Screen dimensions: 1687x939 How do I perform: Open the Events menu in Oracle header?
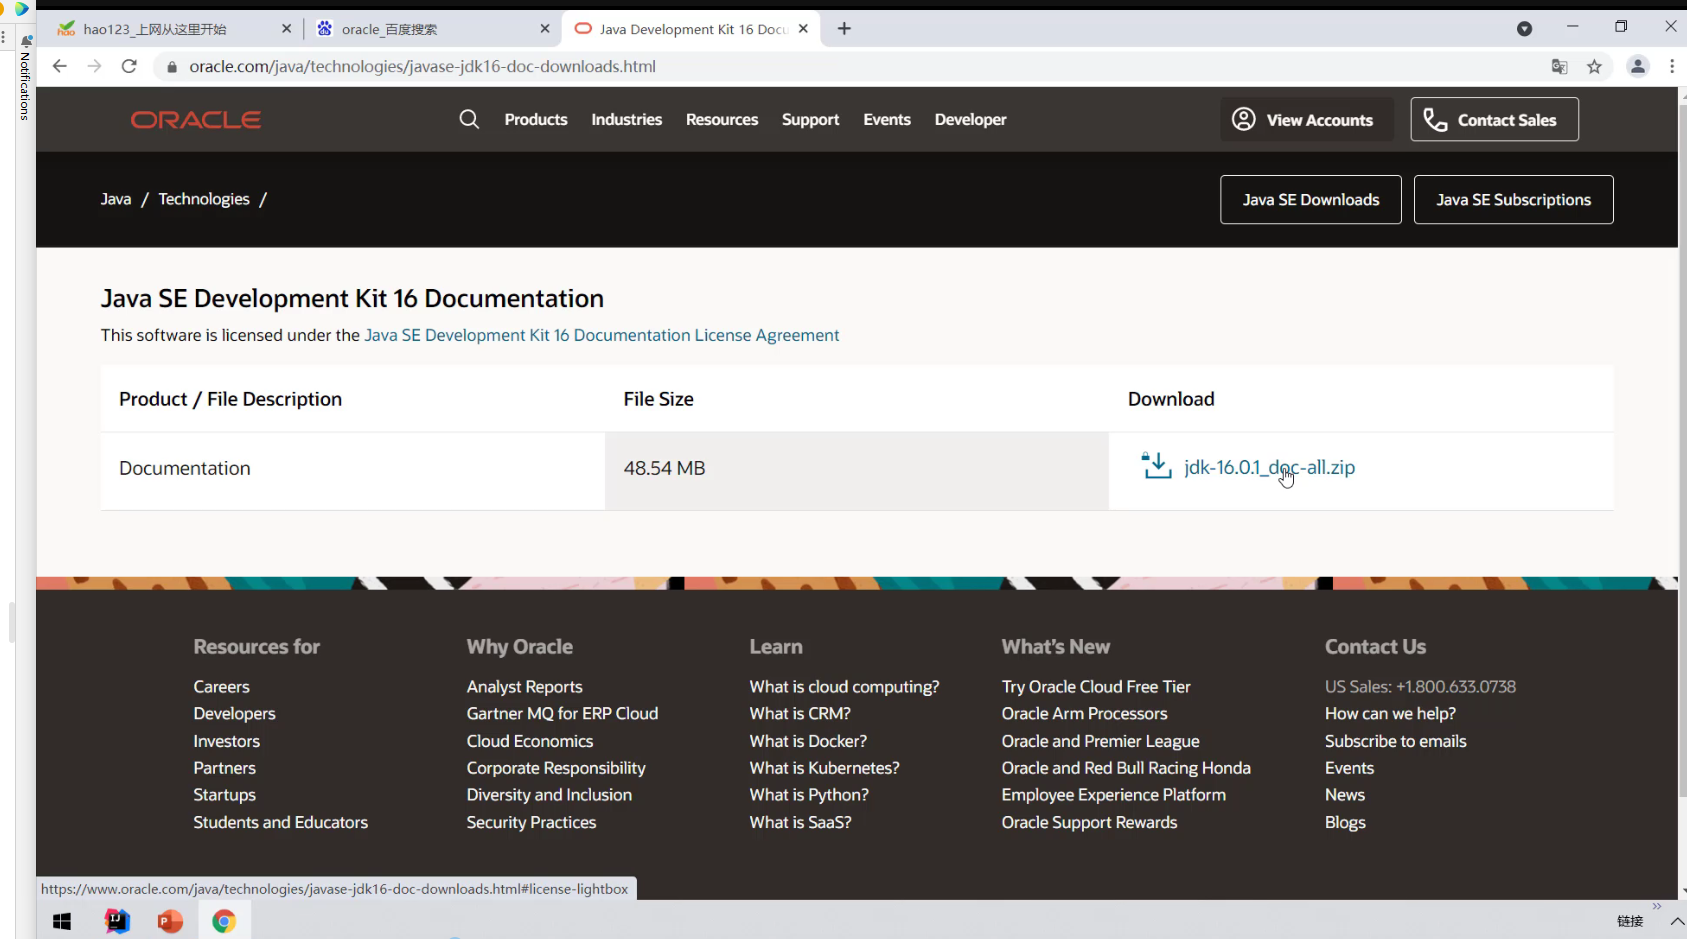click(x=887, y=120)
